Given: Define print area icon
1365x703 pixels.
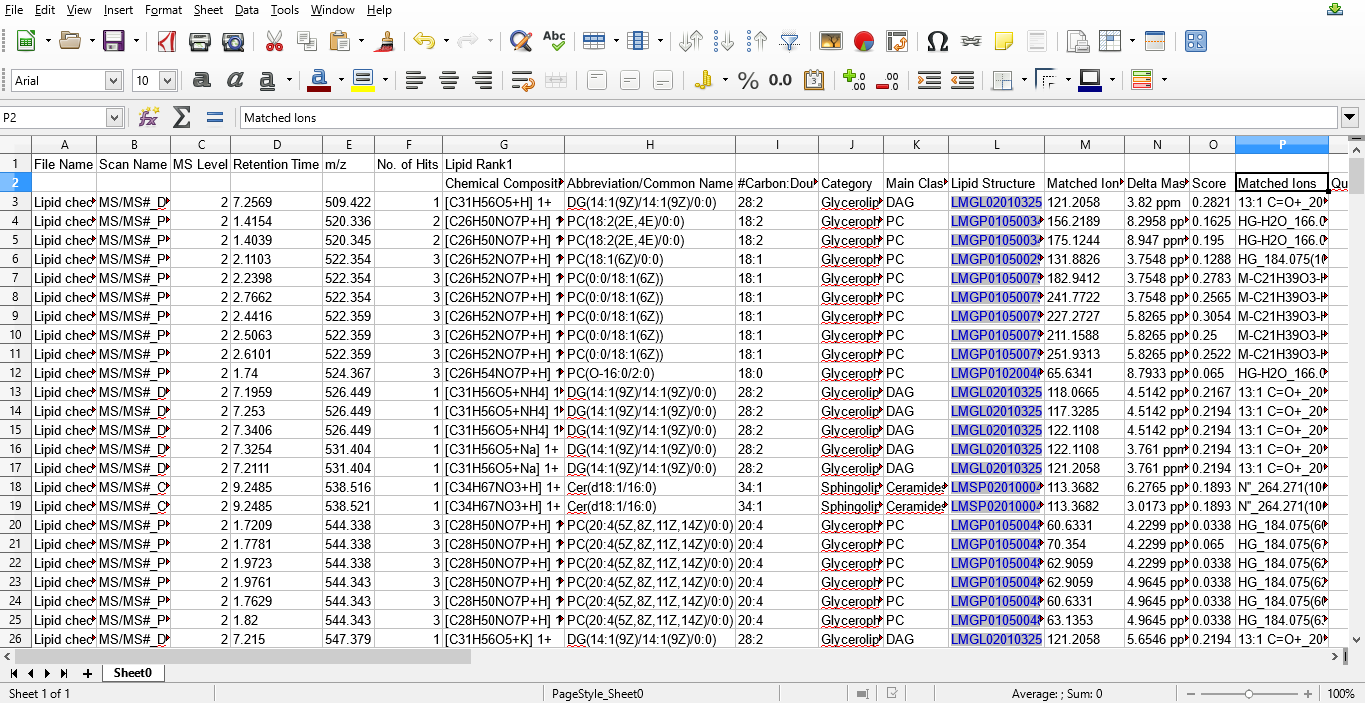Looking at the screenshot, I should 1078,41.
